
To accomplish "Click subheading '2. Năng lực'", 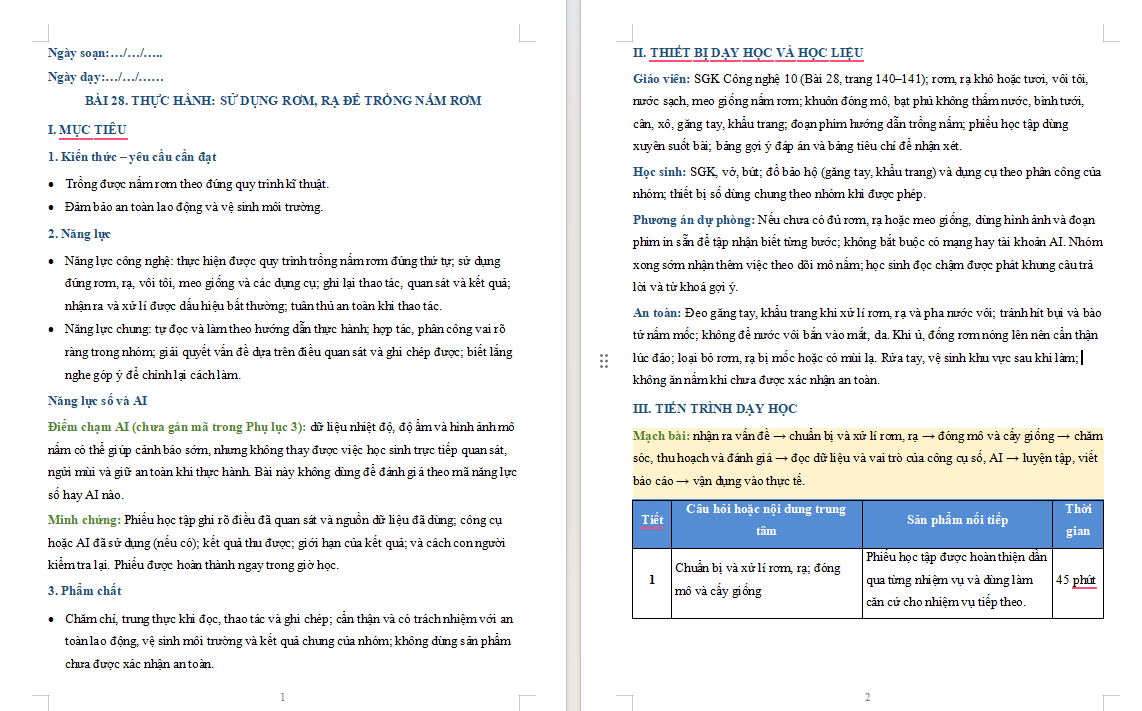I will pyautogui.click(x=79, y=234).
